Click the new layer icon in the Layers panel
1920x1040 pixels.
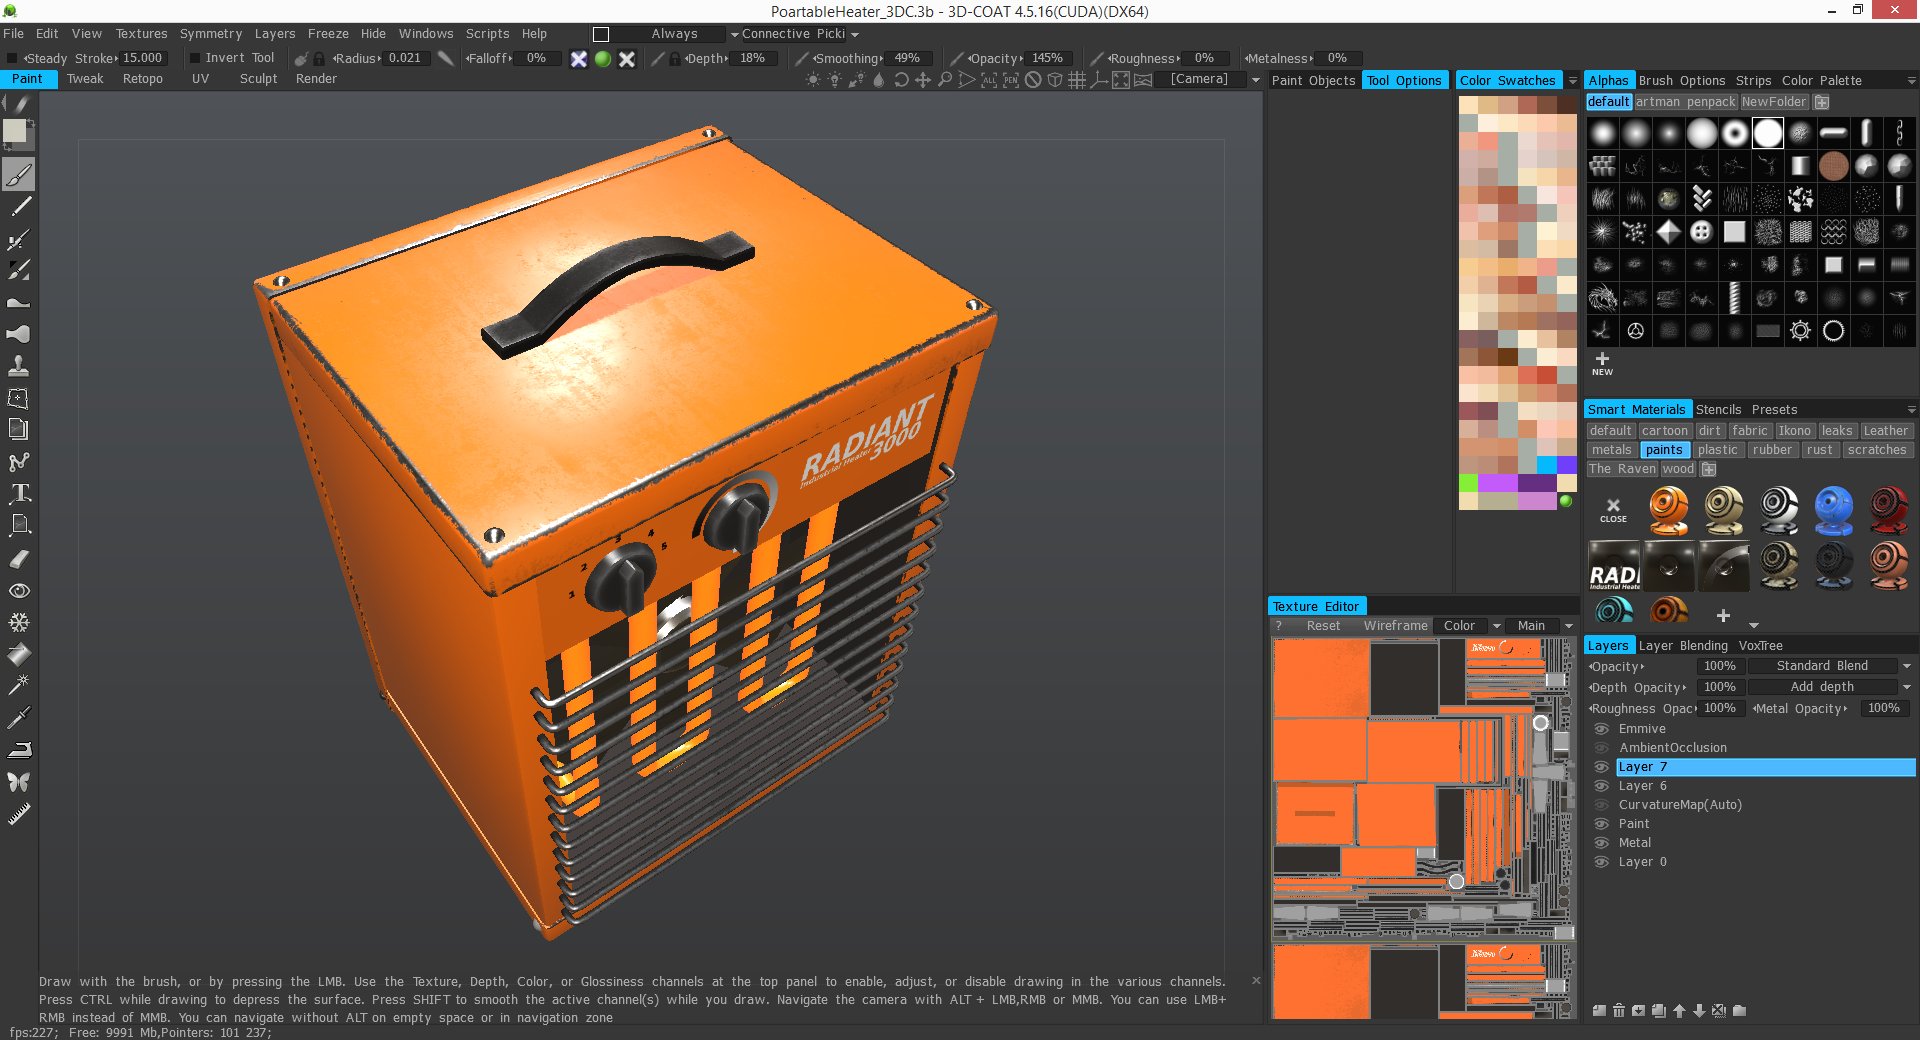click(x=1599, y=1011)
